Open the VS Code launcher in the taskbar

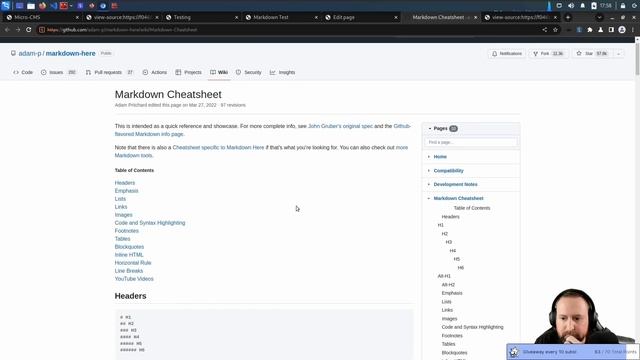point(53,6)
